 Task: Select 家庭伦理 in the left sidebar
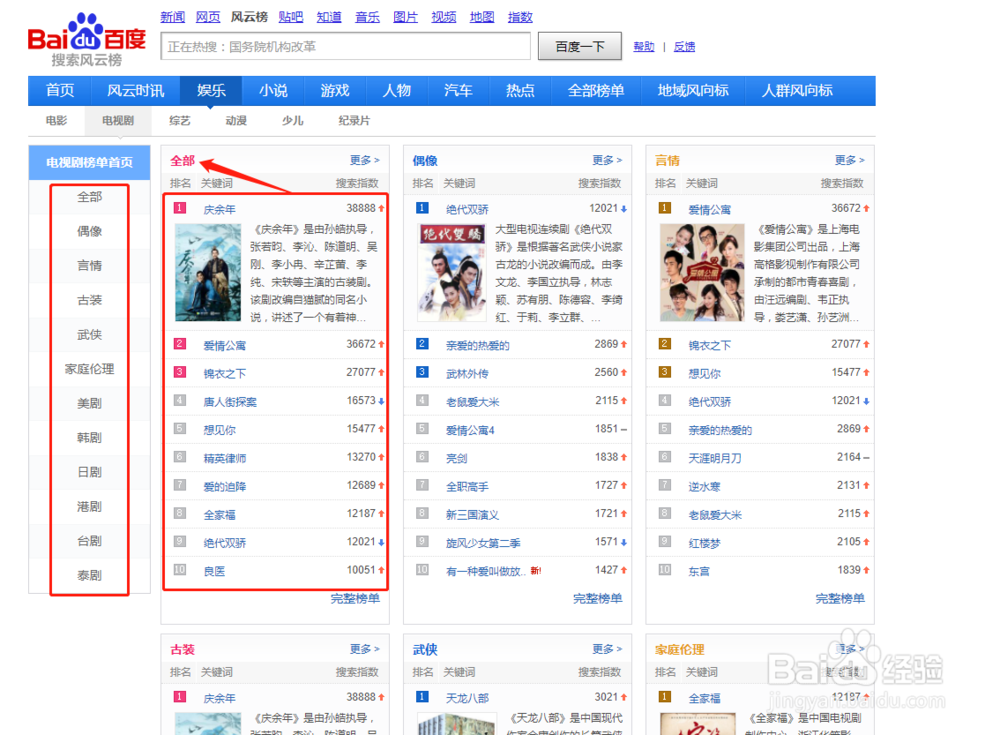pos(89,369)
